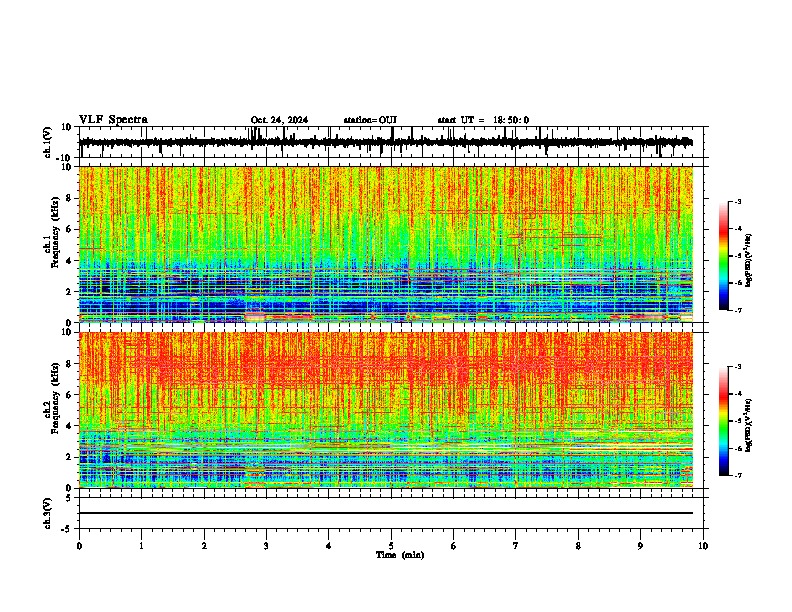Screen dimensions: 792x612
Task: Click the 6 kHz tick label on the ch.2 frequency axis
Action: (x=69, y=394)
